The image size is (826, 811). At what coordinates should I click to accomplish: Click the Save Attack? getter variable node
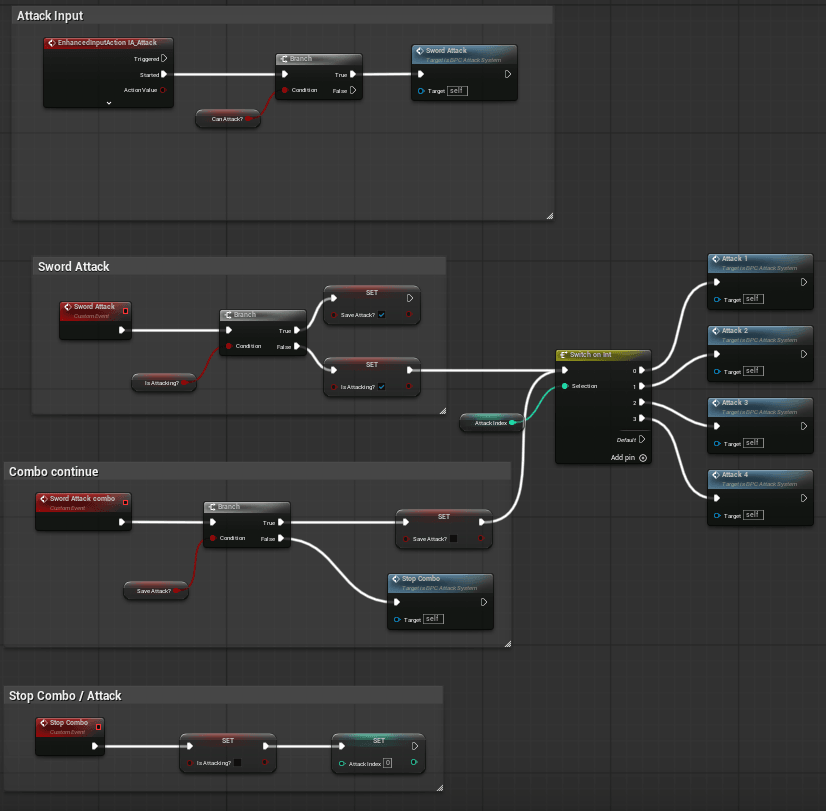(156, 591)
